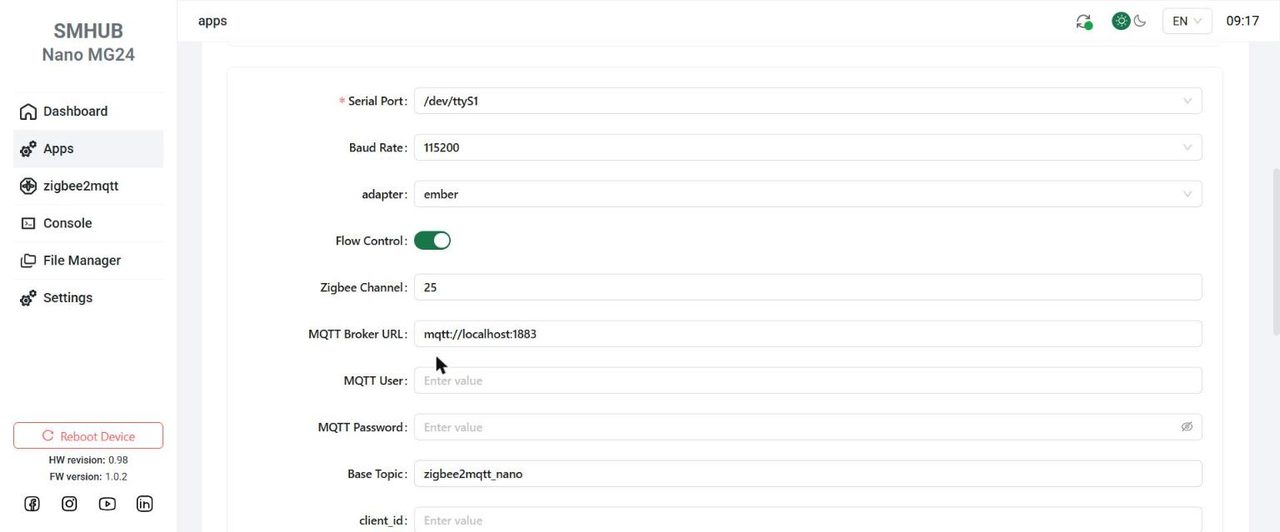Click the File Manager copy icon
Image resolution: width=1280 pixels, height=532 pixels.
click(28, 261)
